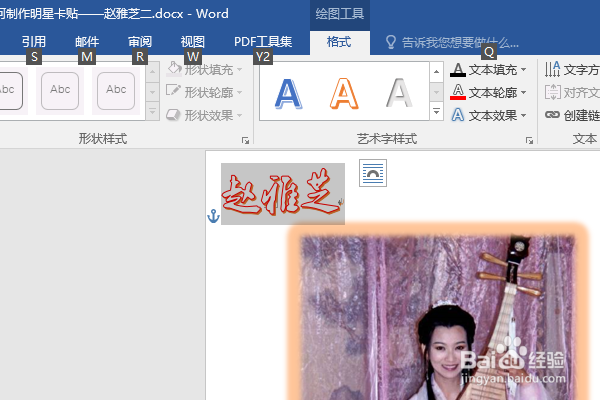
Task: Click the 文本填充 black A icon
Action: point(458,70)
